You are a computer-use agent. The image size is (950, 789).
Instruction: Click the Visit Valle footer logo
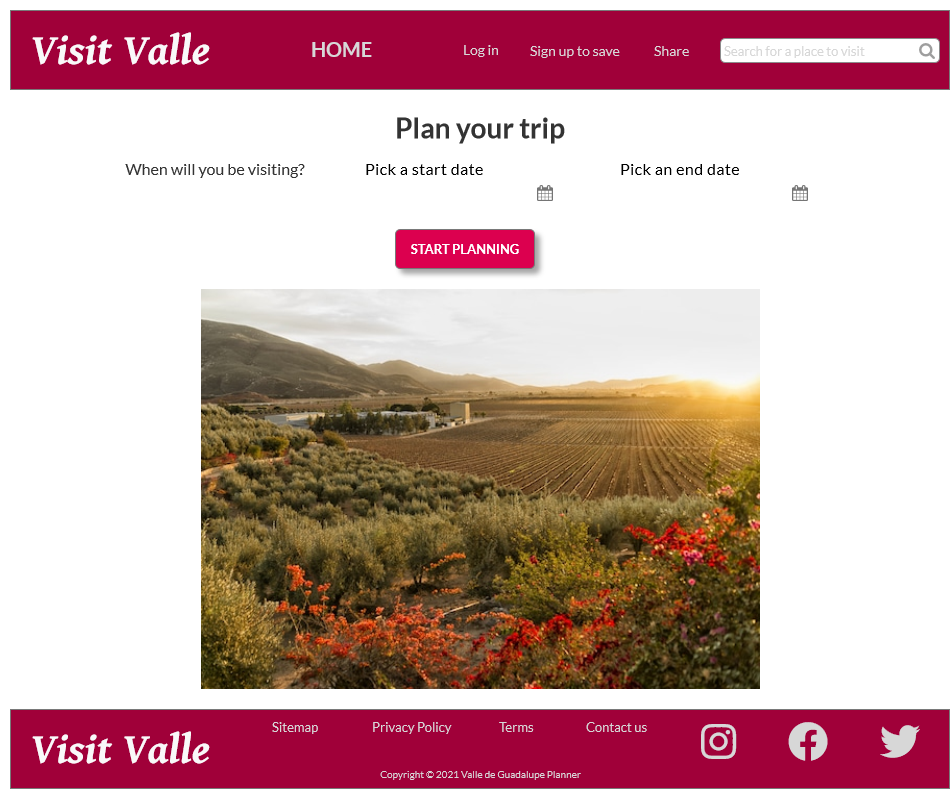(121, 749)
